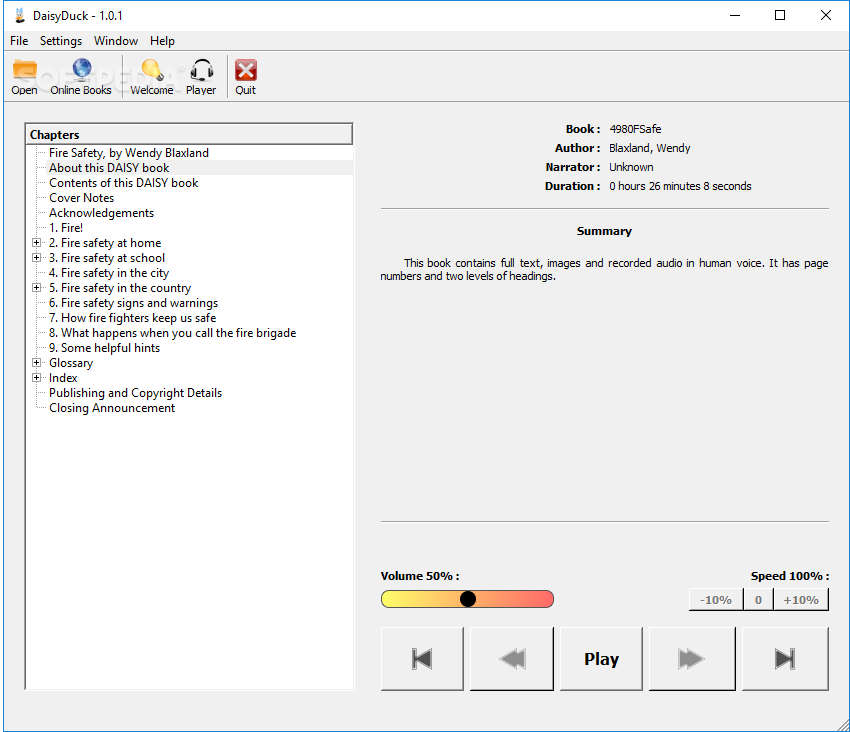This screenshot has width=850, height=732.
Task: Start playback with the Play button
Action: click(x=601, y=659)
